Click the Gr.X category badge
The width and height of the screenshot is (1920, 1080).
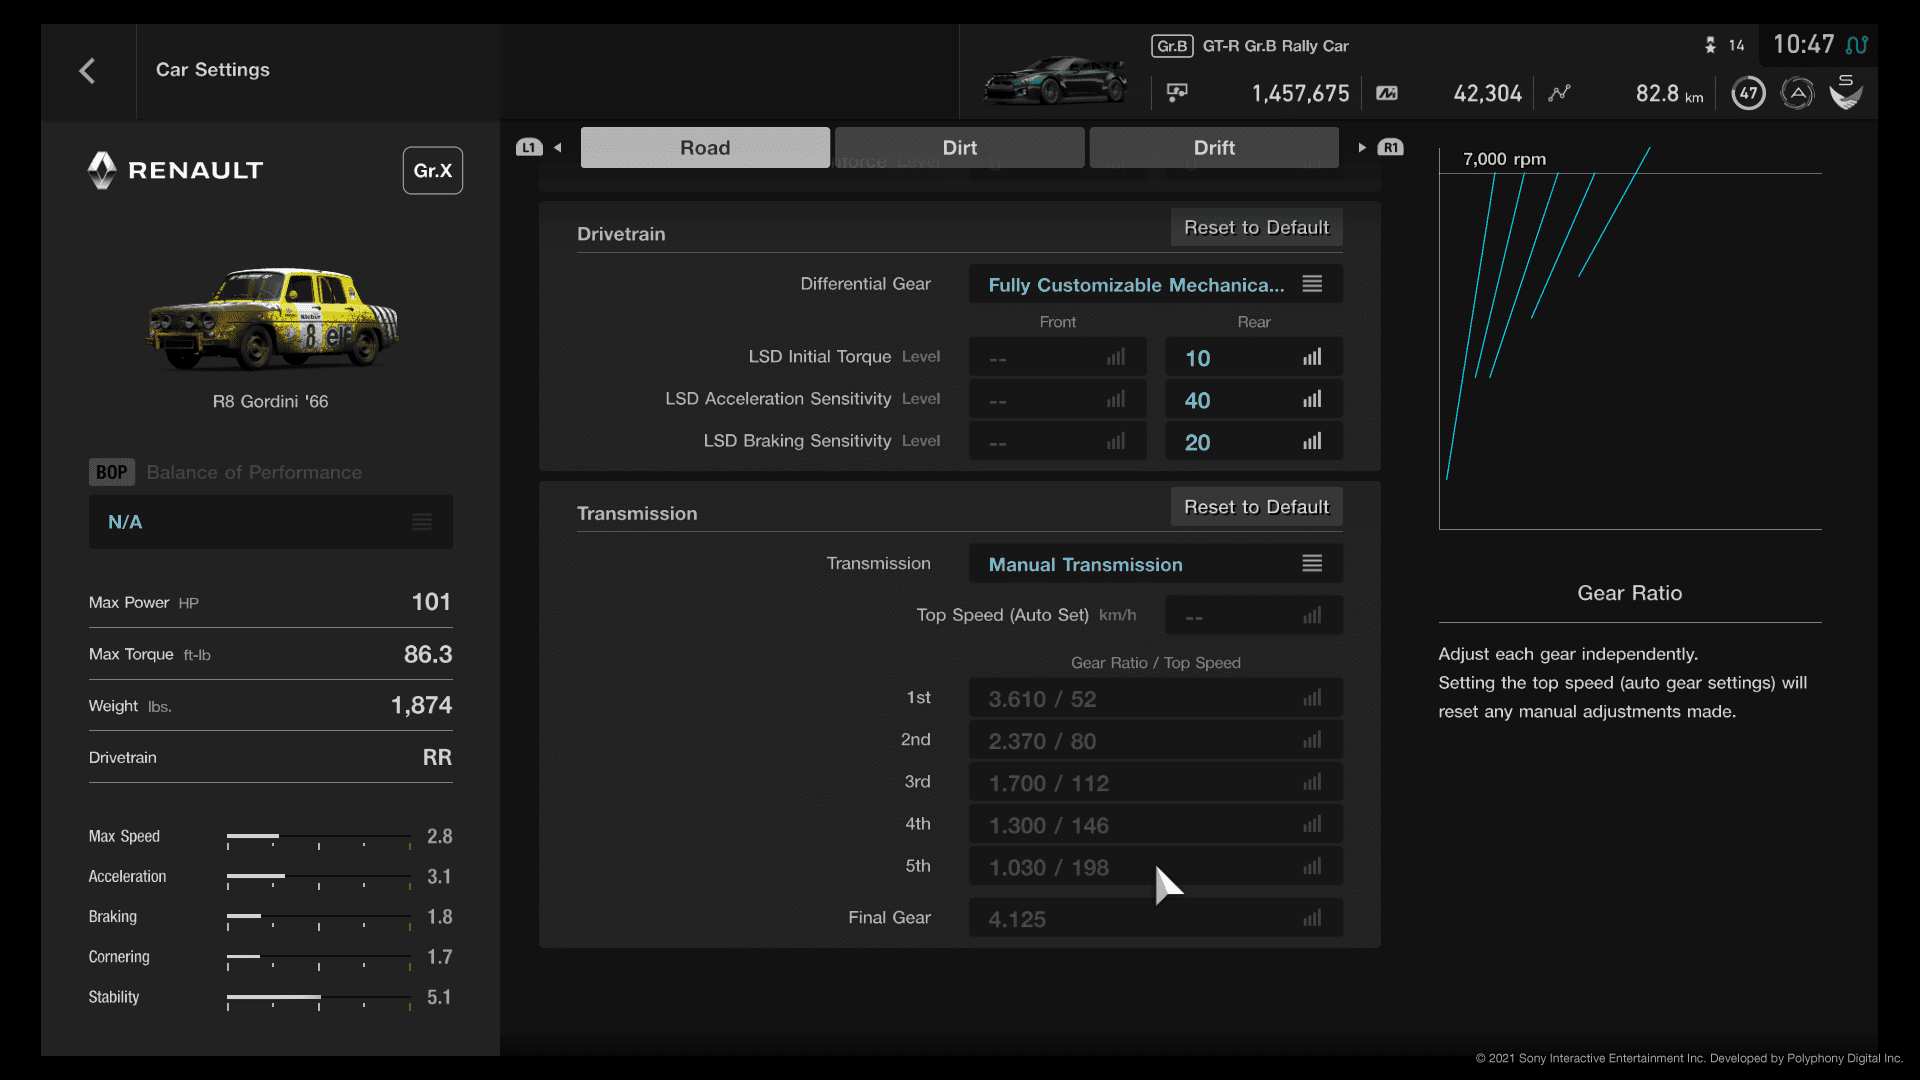(432, 170)
